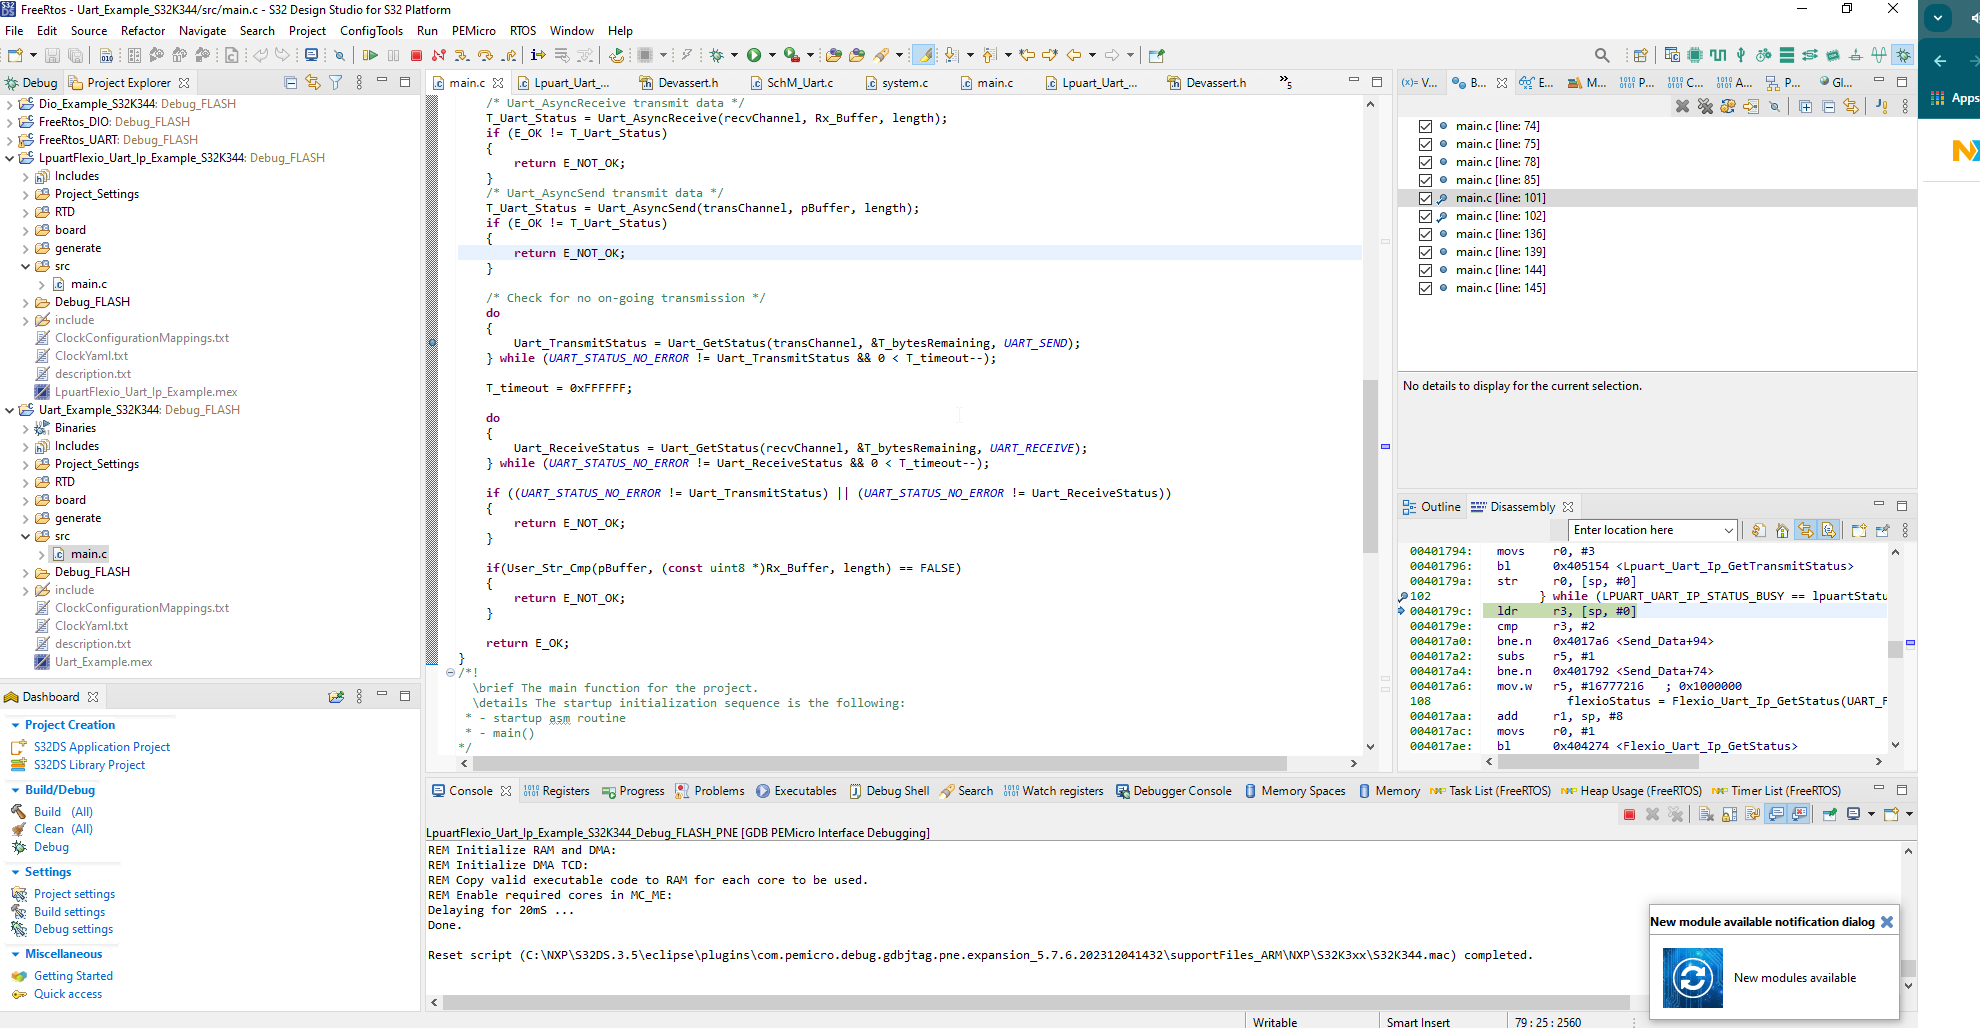This screenshot has width=1980, height=1028.
Task: Toggle breakpoint checkbox main.c [line: 144]
Action: coord(1425,270)
